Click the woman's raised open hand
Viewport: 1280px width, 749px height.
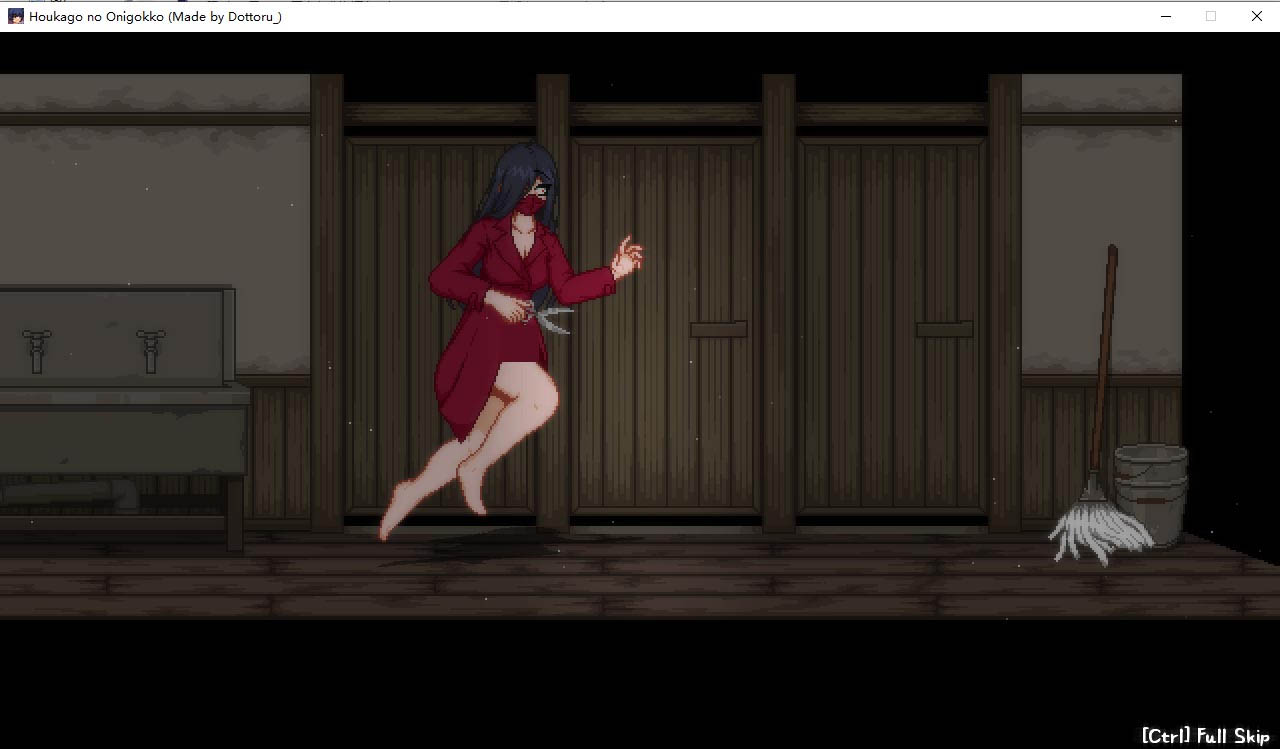pos(627,258)
